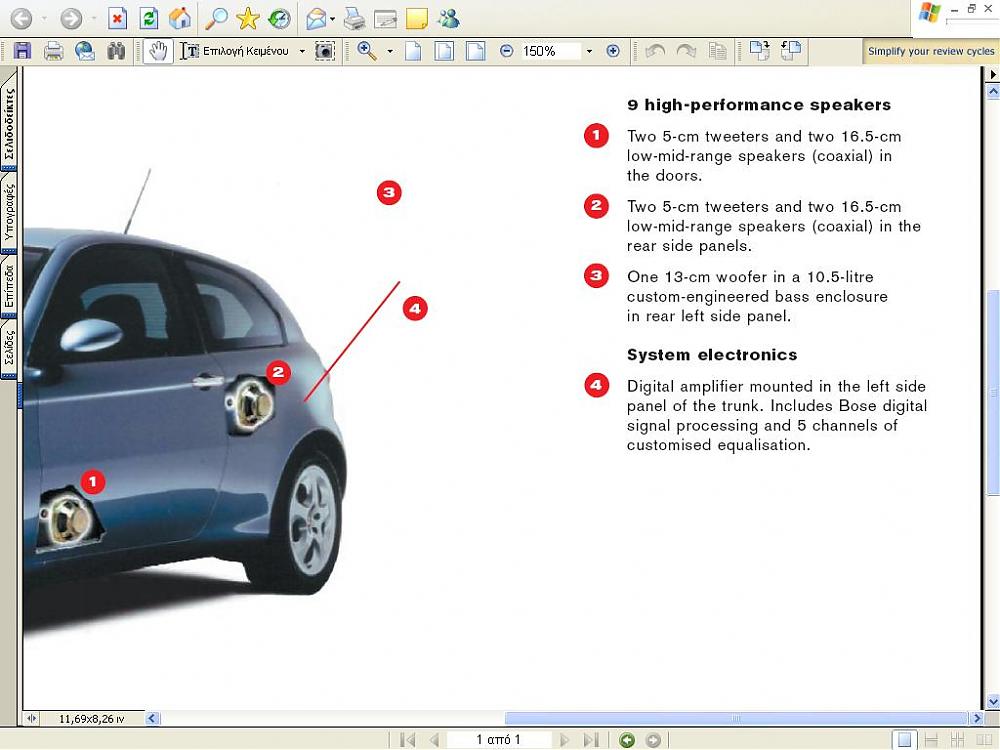Viewport: 1000px width, 750px height.
Task: Open the Σελιδοδείκτες side tab
Action: coord(9,121)
